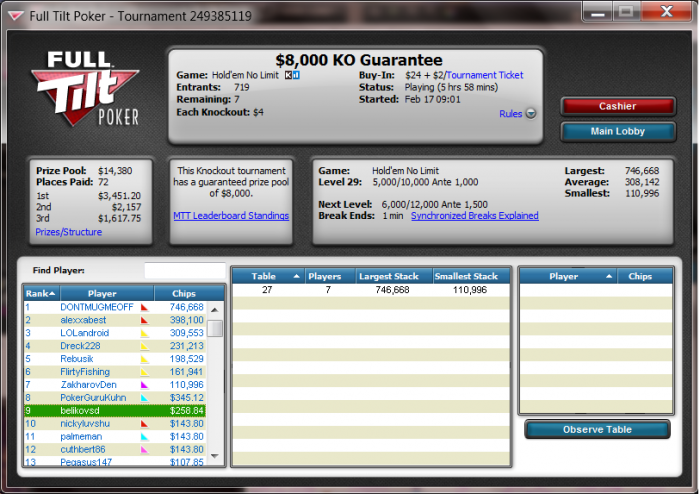The height and width of the screenshot is (494, 700).
Task: Select table 27 row
Action: point(371,290)
